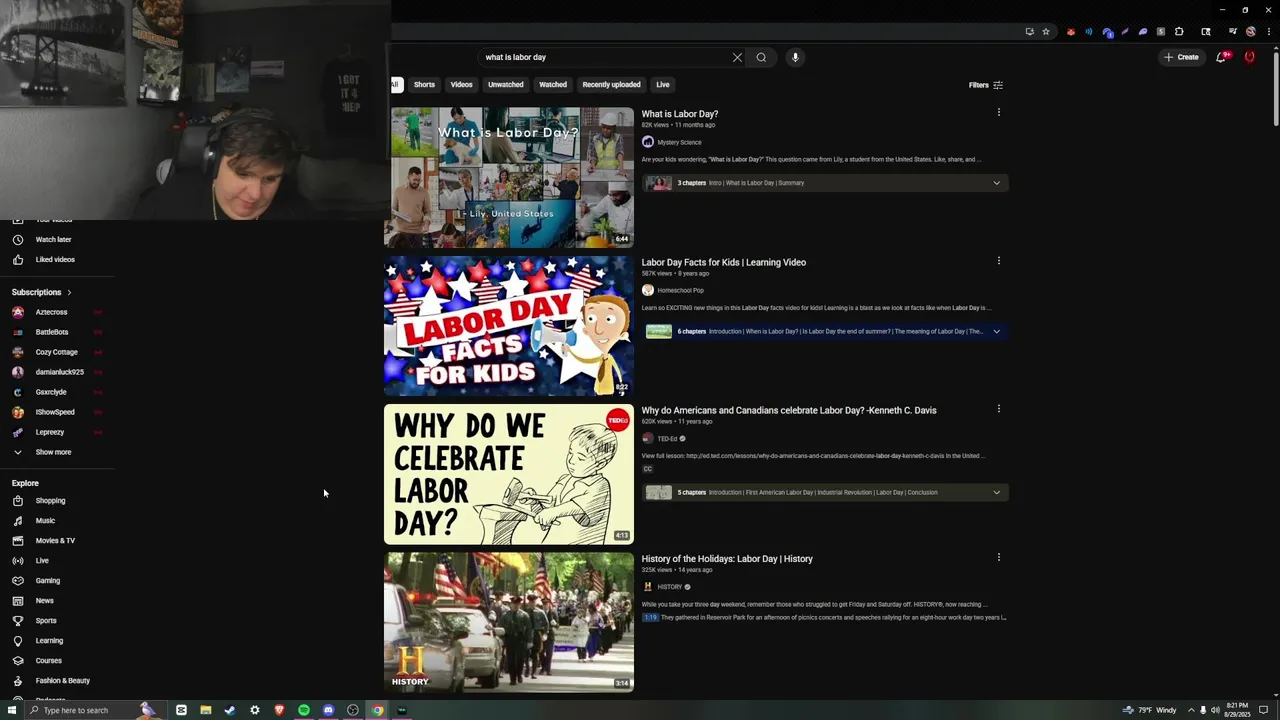
Task: Select the Shorts filter chip
Action: [424, 85]
